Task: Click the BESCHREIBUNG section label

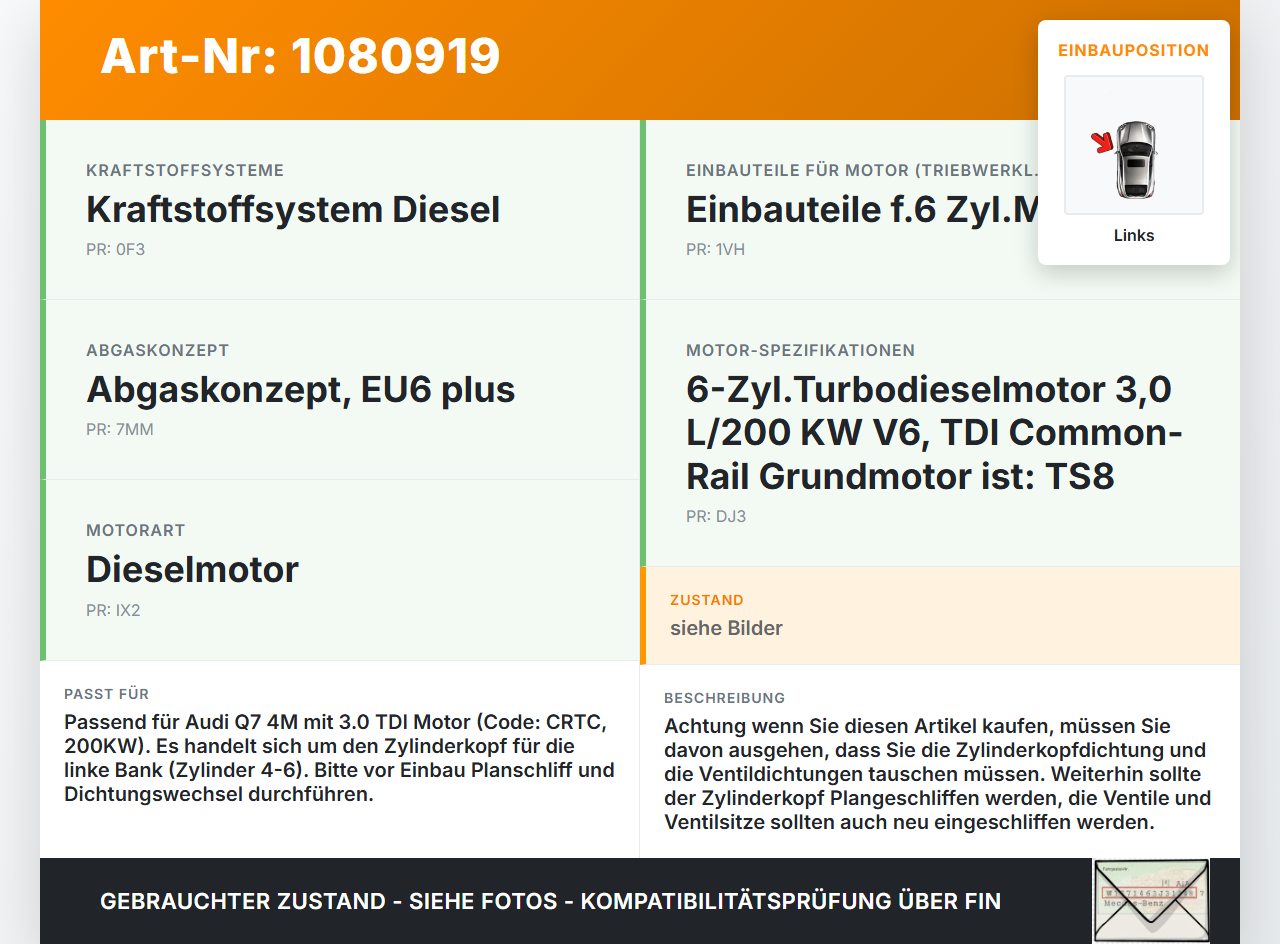Action: (725, 699)
